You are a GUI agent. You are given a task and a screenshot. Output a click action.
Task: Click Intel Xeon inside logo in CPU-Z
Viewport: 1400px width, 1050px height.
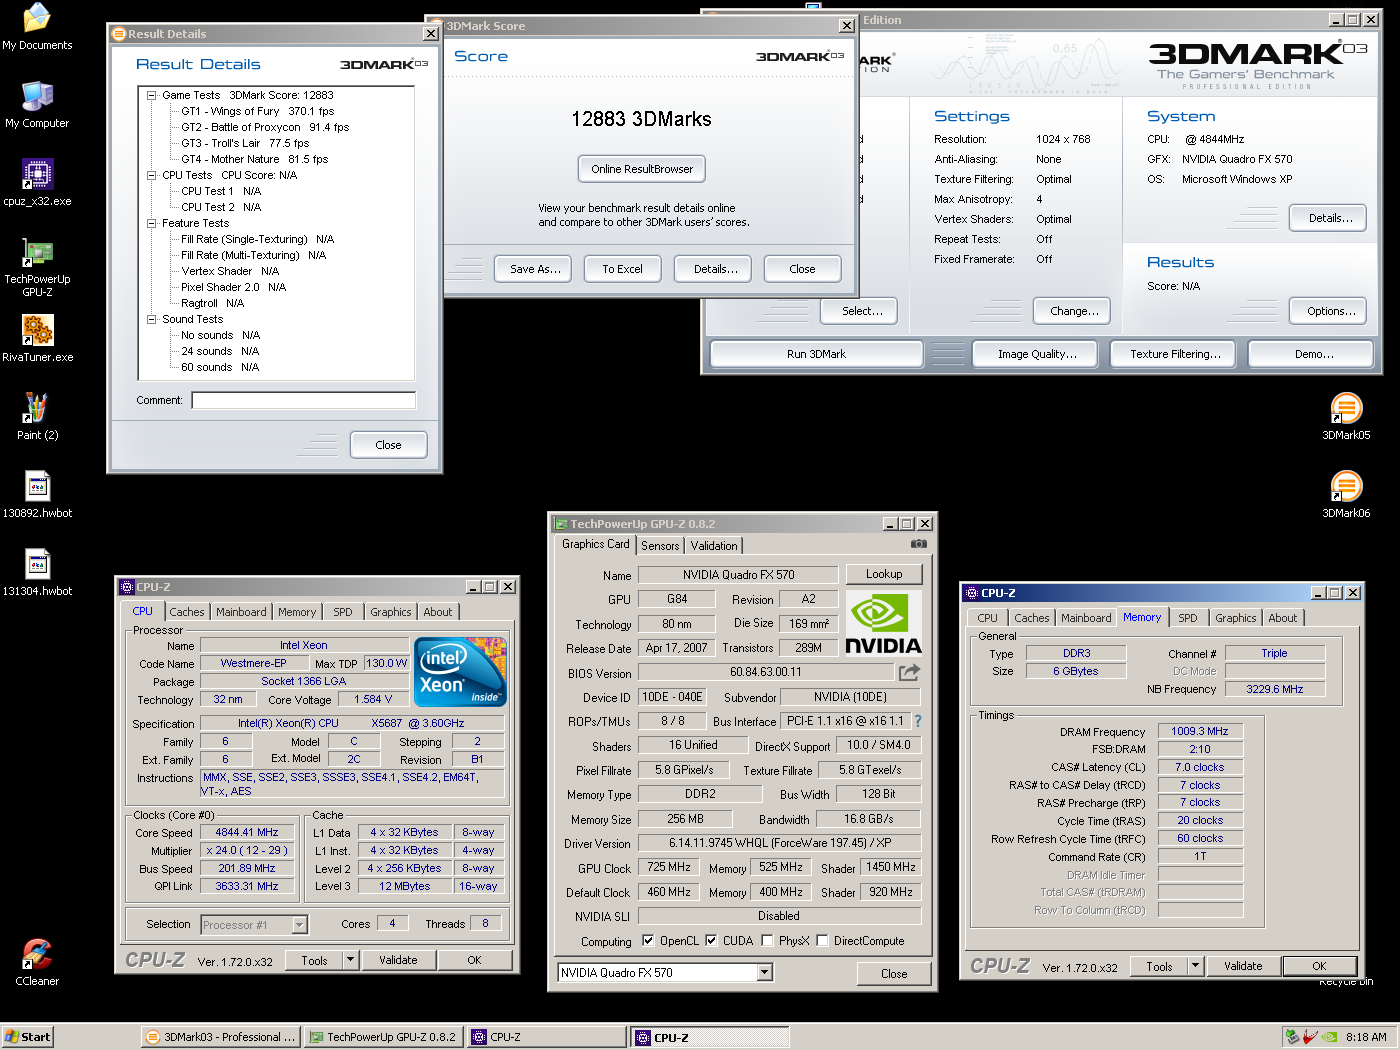point(460,672)
